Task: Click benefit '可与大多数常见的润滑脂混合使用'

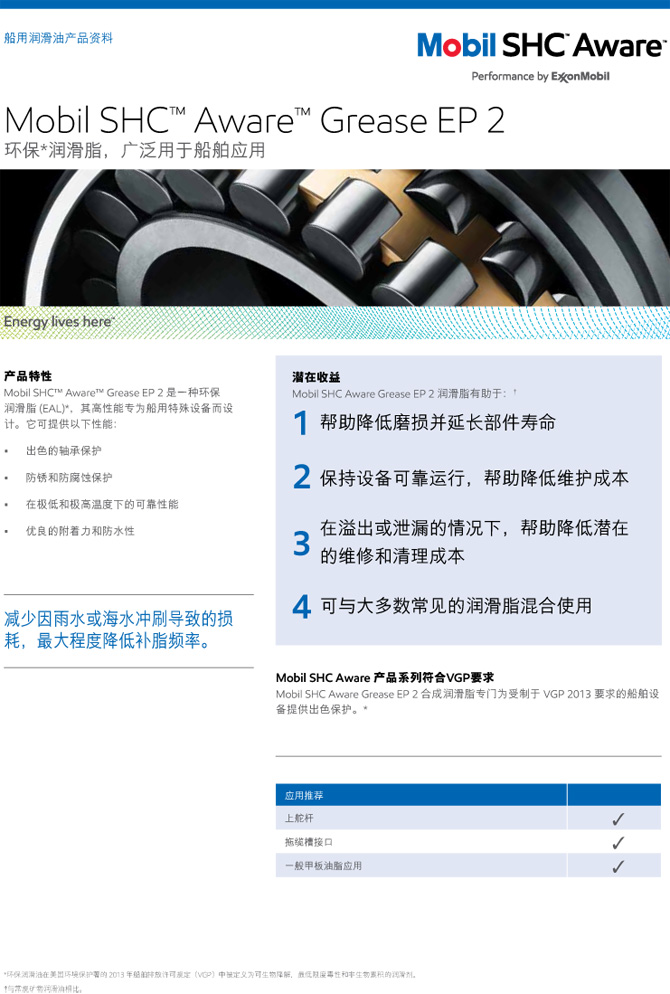Action: (x=456, y=606)
